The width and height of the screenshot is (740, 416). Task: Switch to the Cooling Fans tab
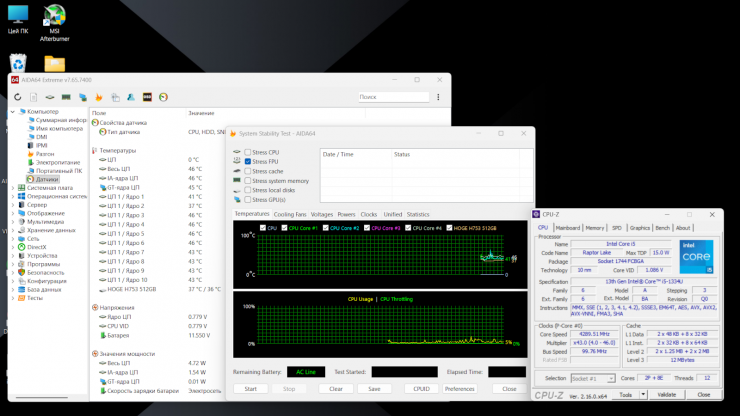(x=290, y=214)
